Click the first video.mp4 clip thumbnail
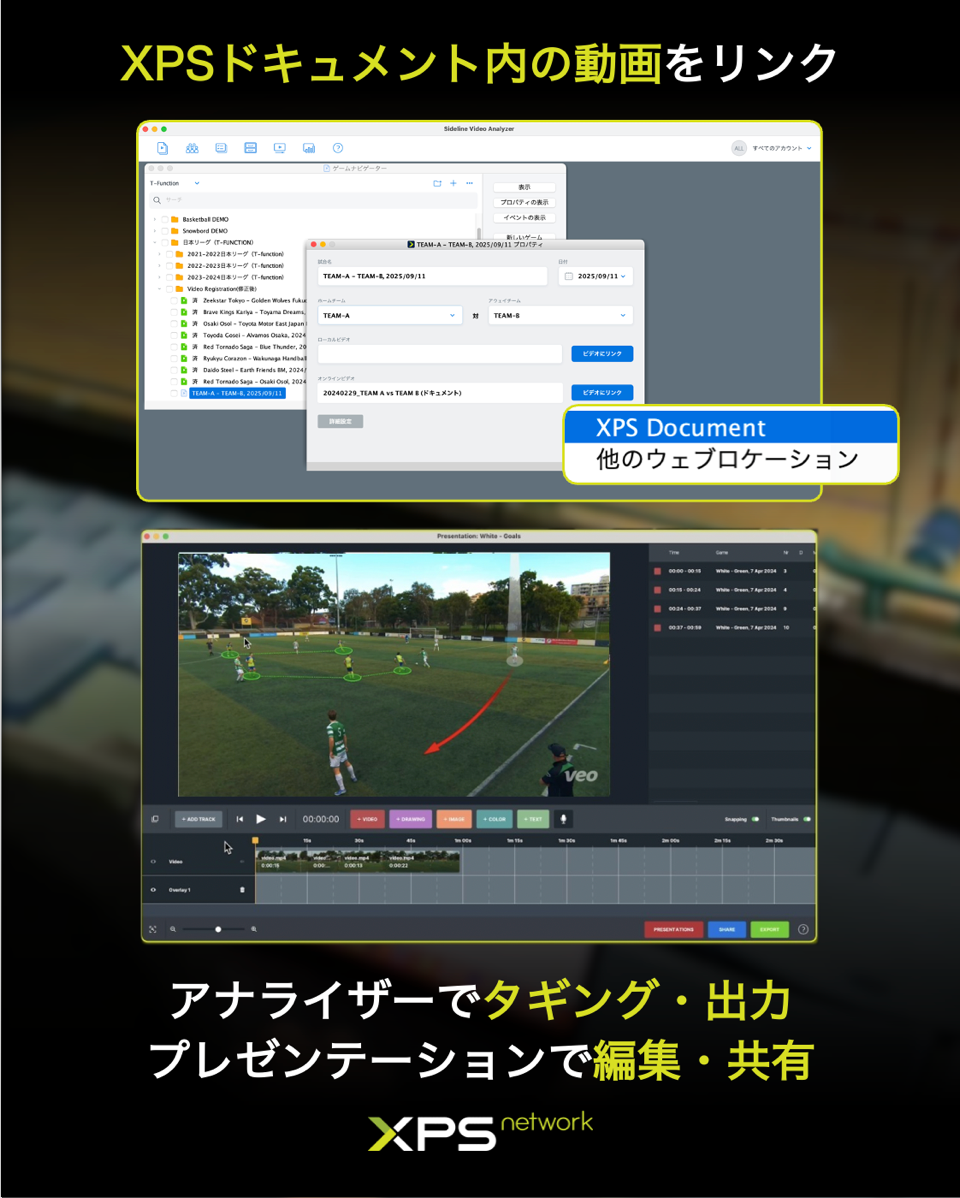The image size is (960, 1198). click(x=281, y=861)
